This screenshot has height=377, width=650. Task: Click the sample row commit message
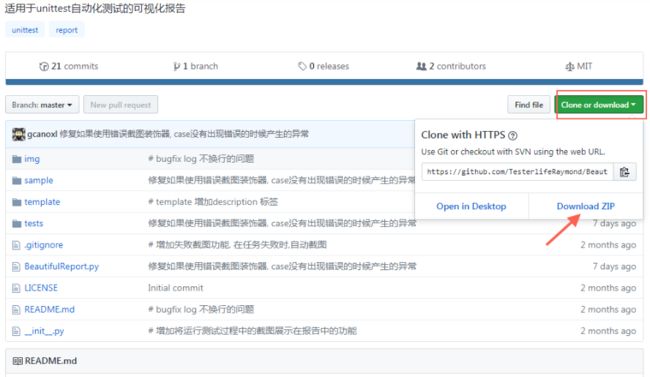[282, 180]
